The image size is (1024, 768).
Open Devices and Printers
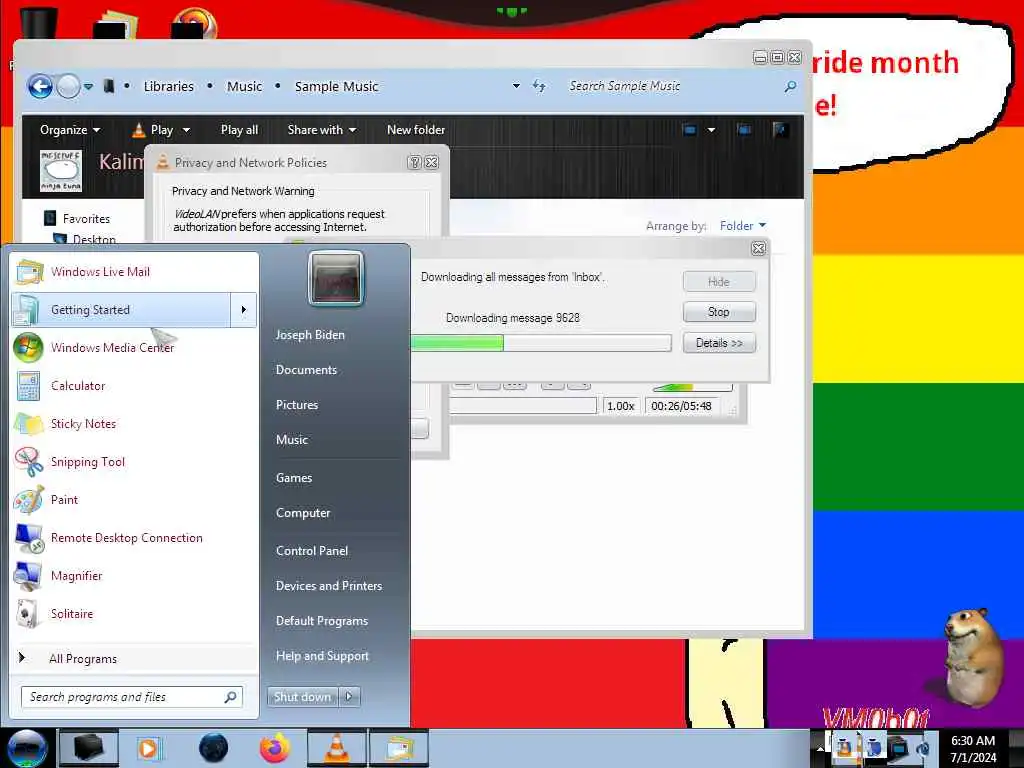329,586
